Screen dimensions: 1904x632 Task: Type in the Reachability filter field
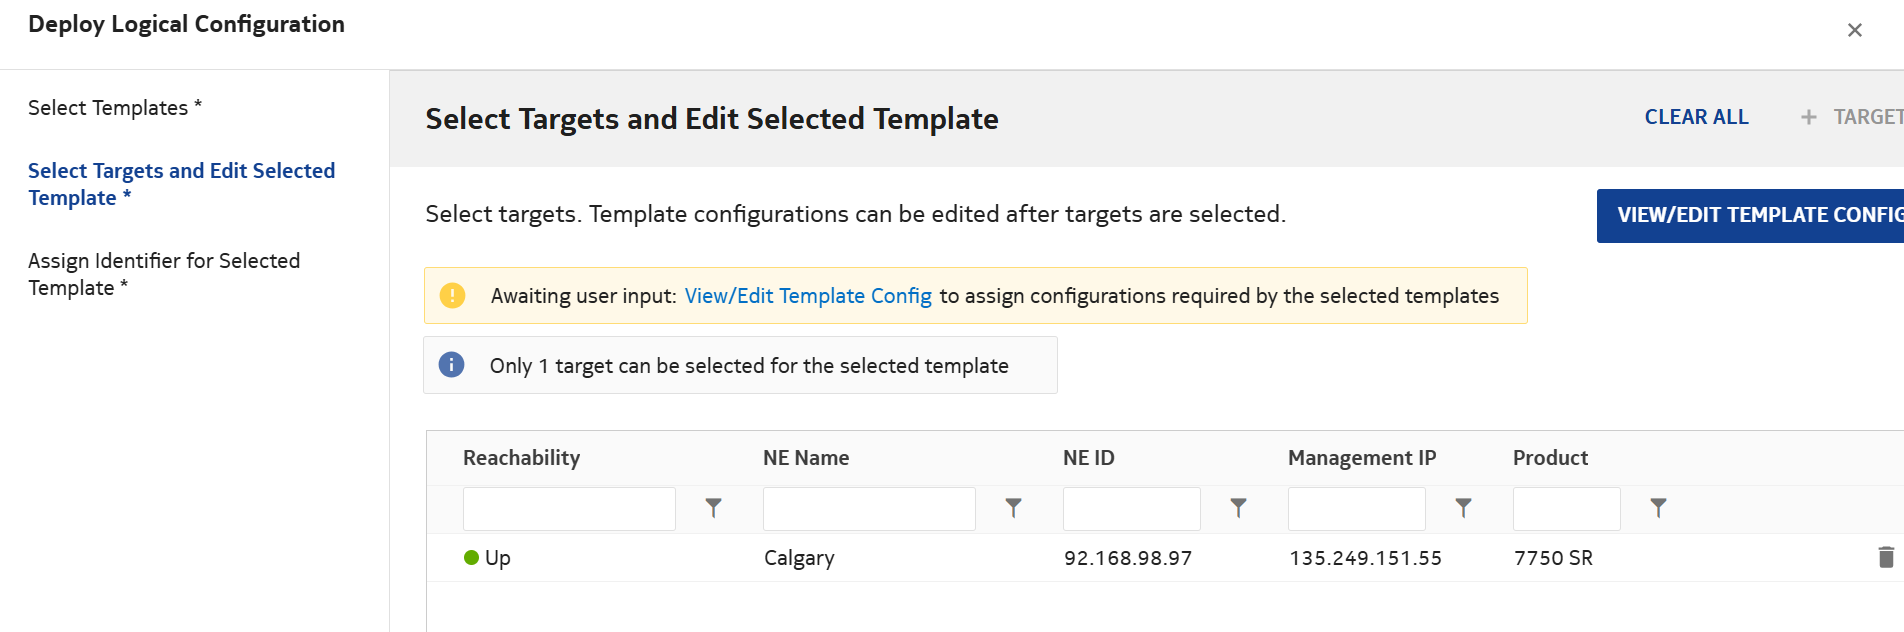569,509
